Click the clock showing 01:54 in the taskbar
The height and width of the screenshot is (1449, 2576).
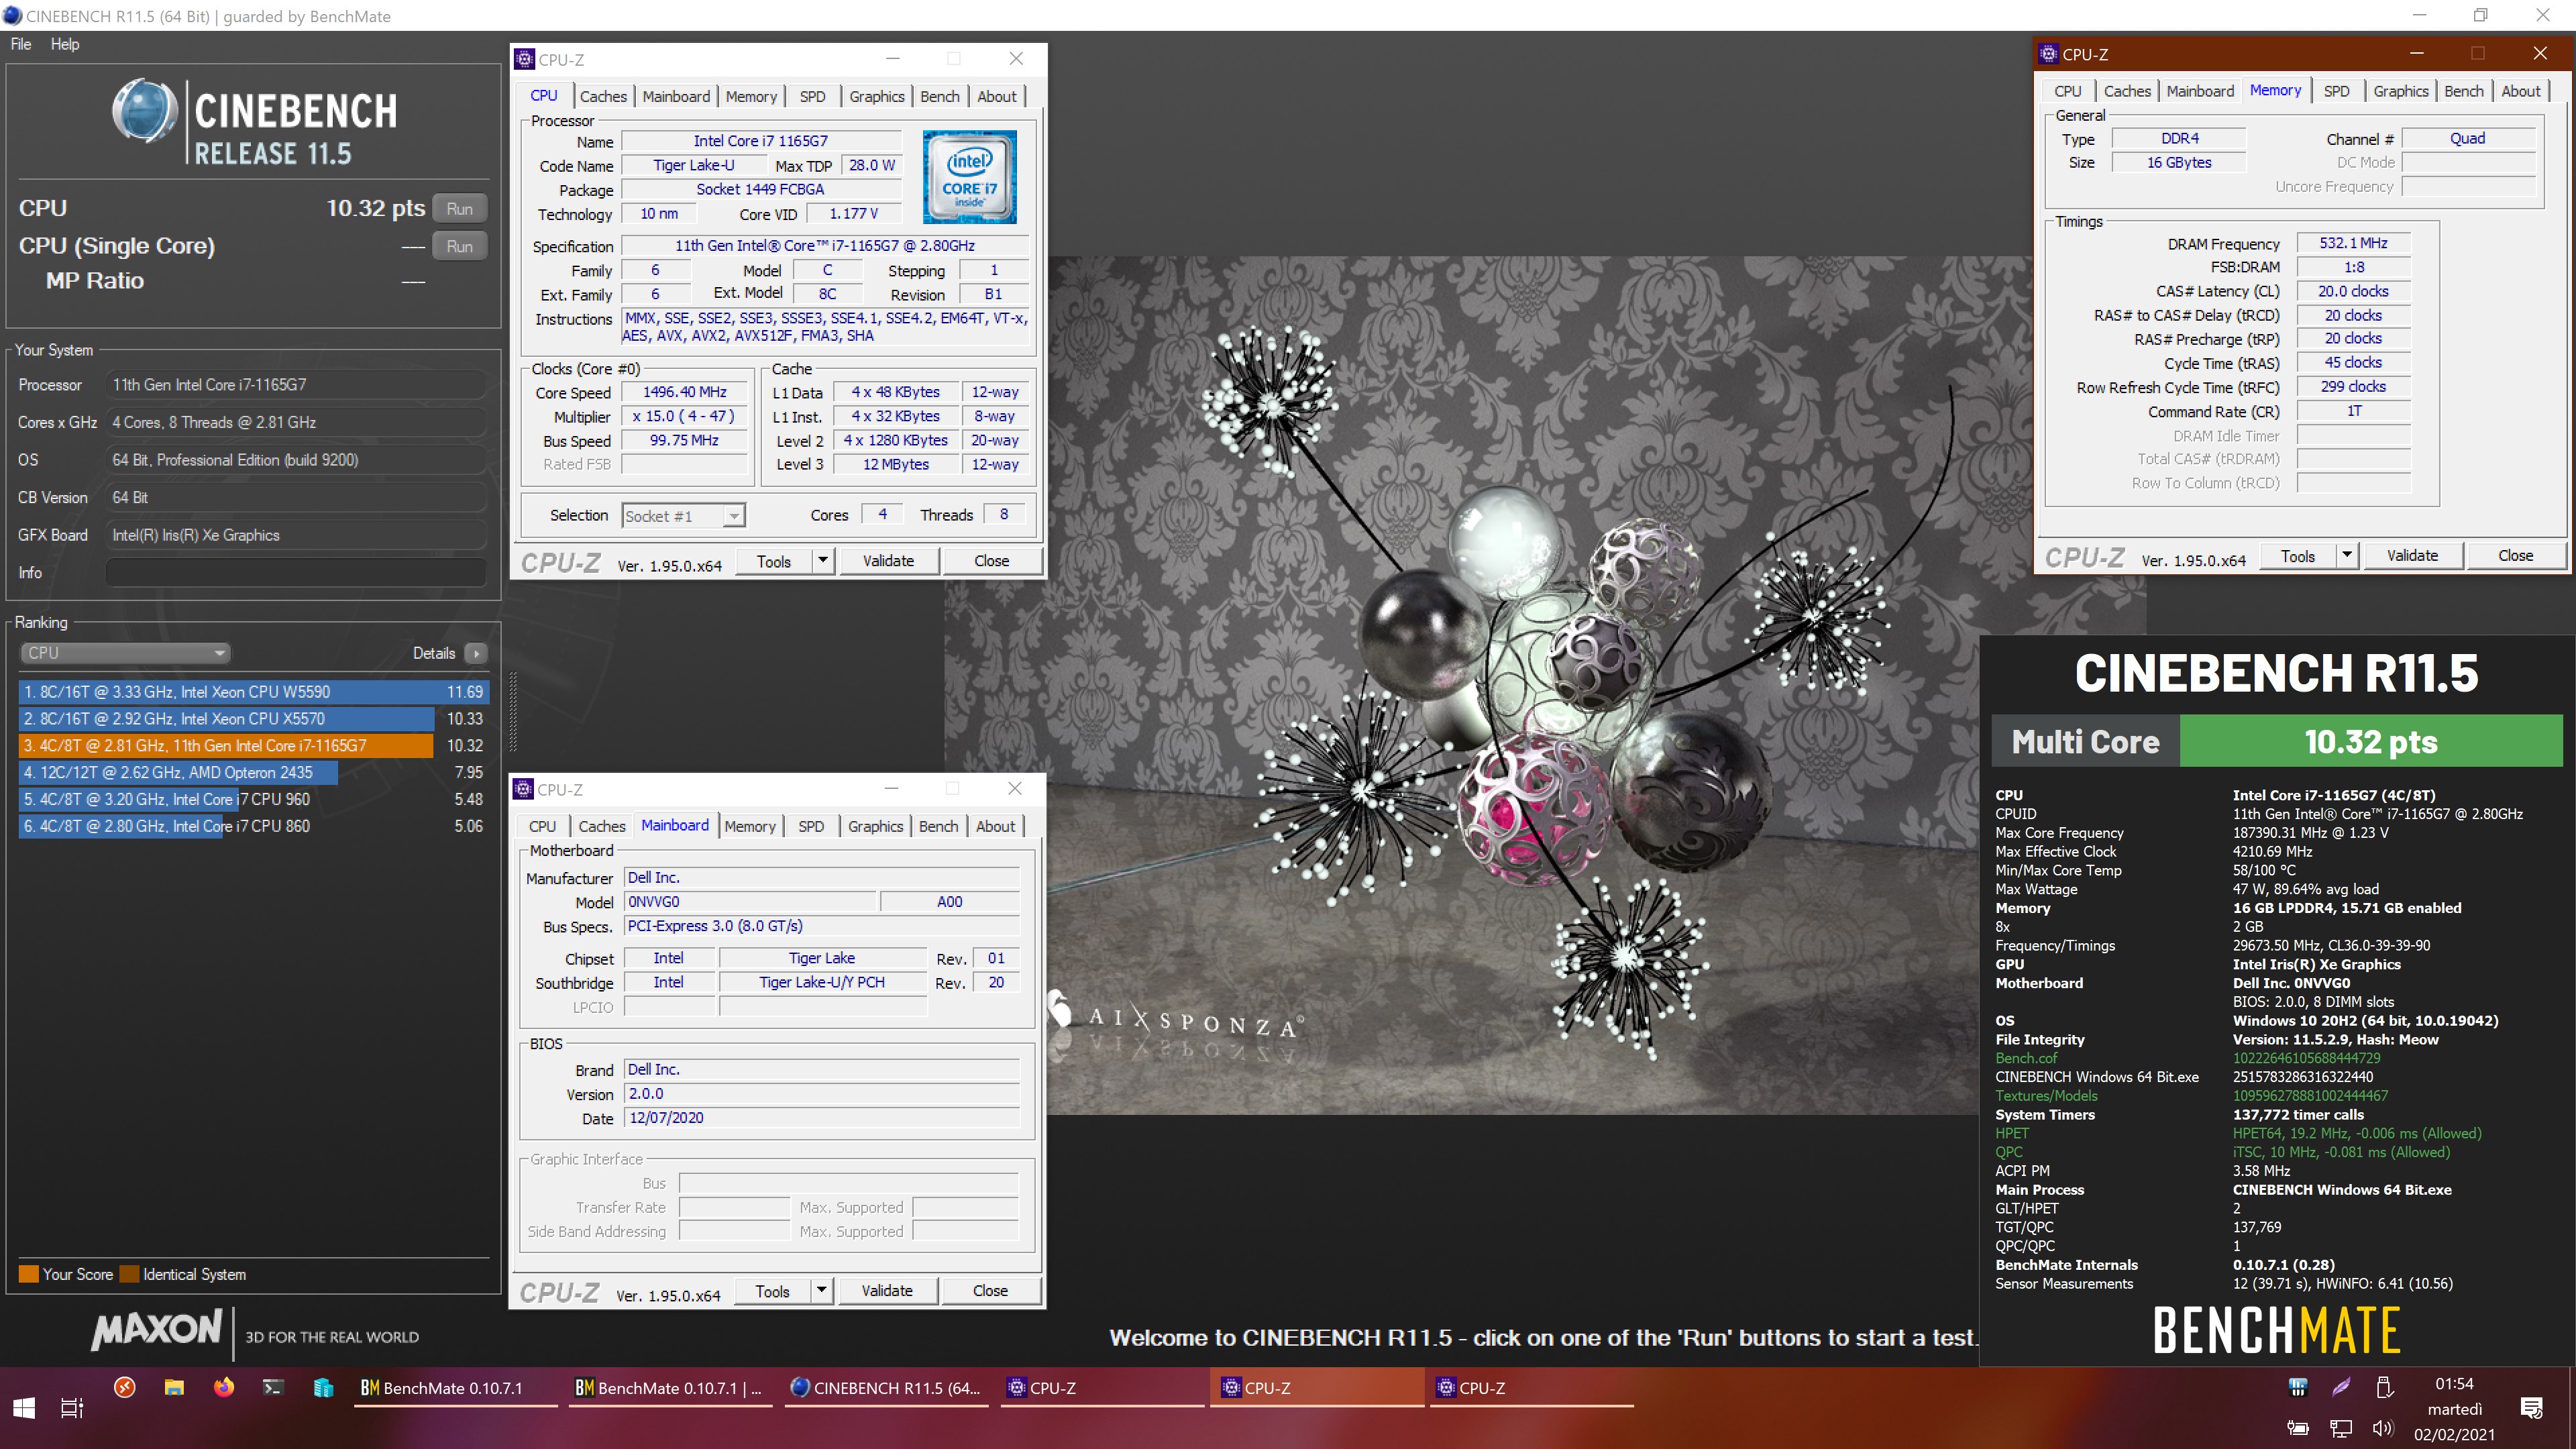(2454, 1384)
